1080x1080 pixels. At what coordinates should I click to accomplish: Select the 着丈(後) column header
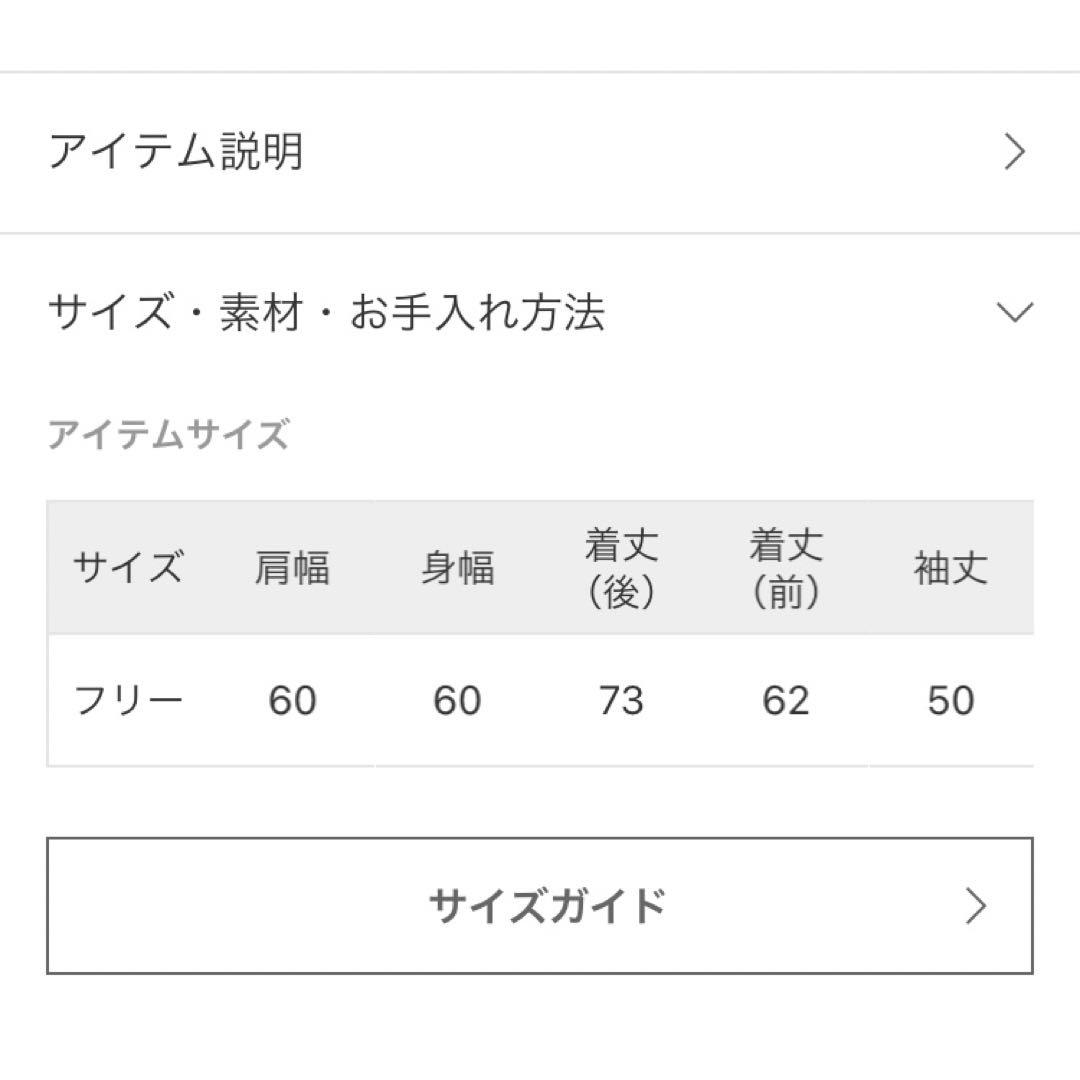[x=622, y=568]
